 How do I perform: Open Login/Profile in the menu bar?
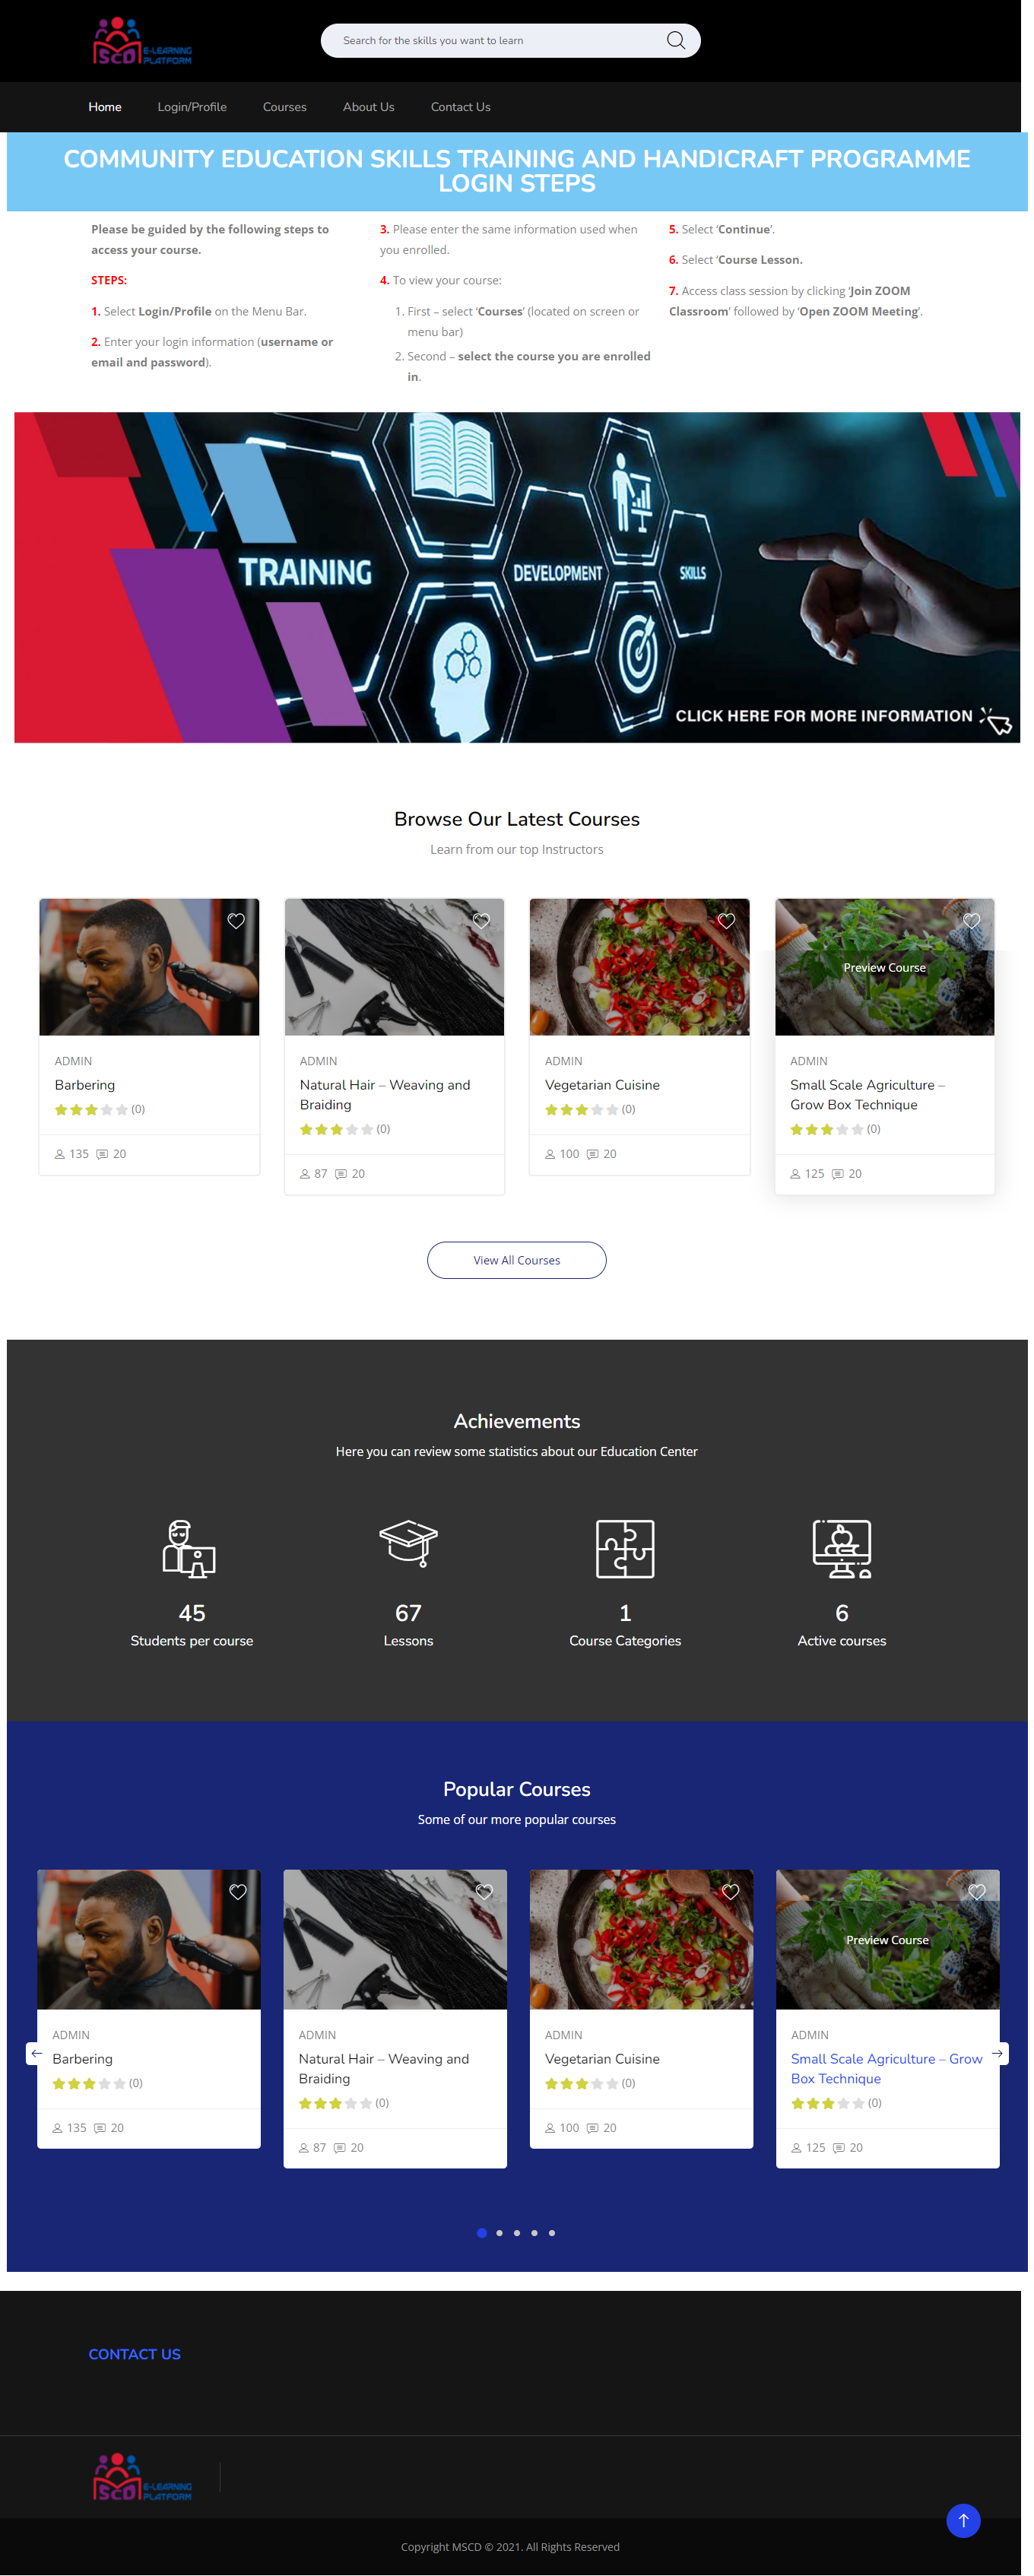(x=192, y=107)
